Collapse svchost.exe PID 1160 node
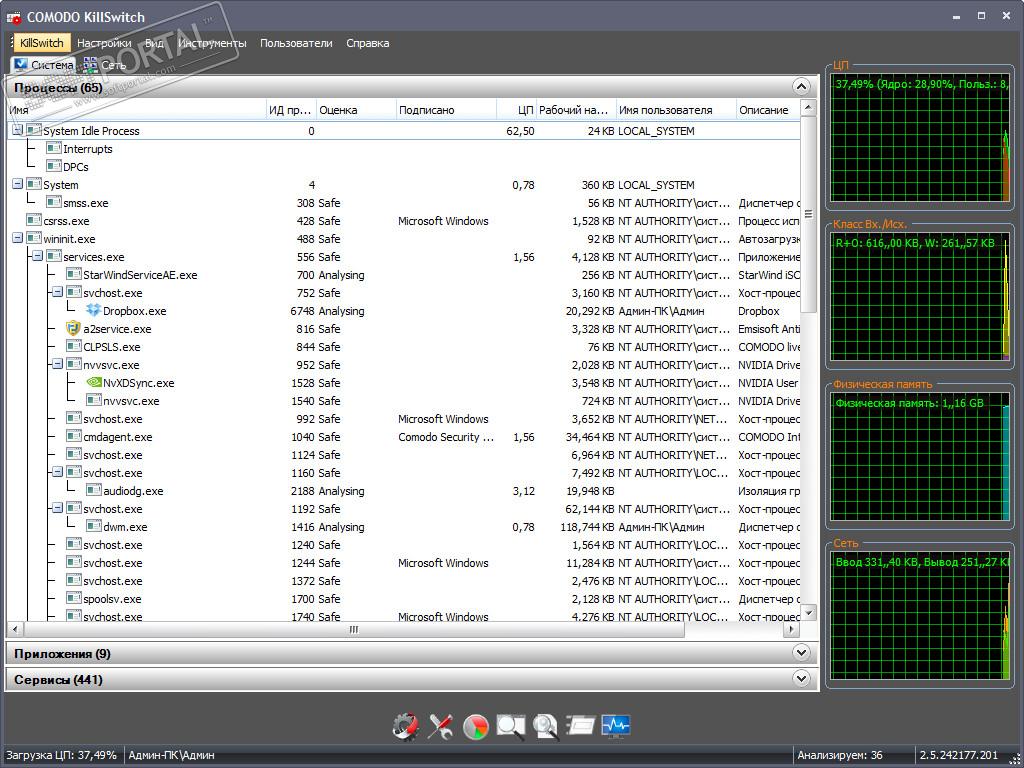Image resolution: width=1024 pixels, height=768 pixels. tap(57, 472)
